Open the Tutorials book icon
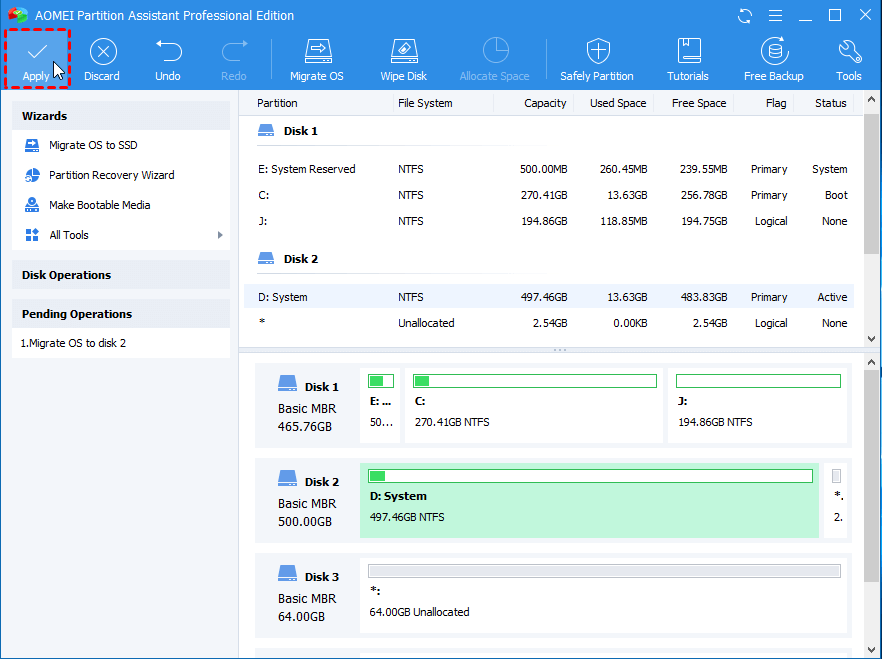The image size is (882, 659). click(688, 52)
